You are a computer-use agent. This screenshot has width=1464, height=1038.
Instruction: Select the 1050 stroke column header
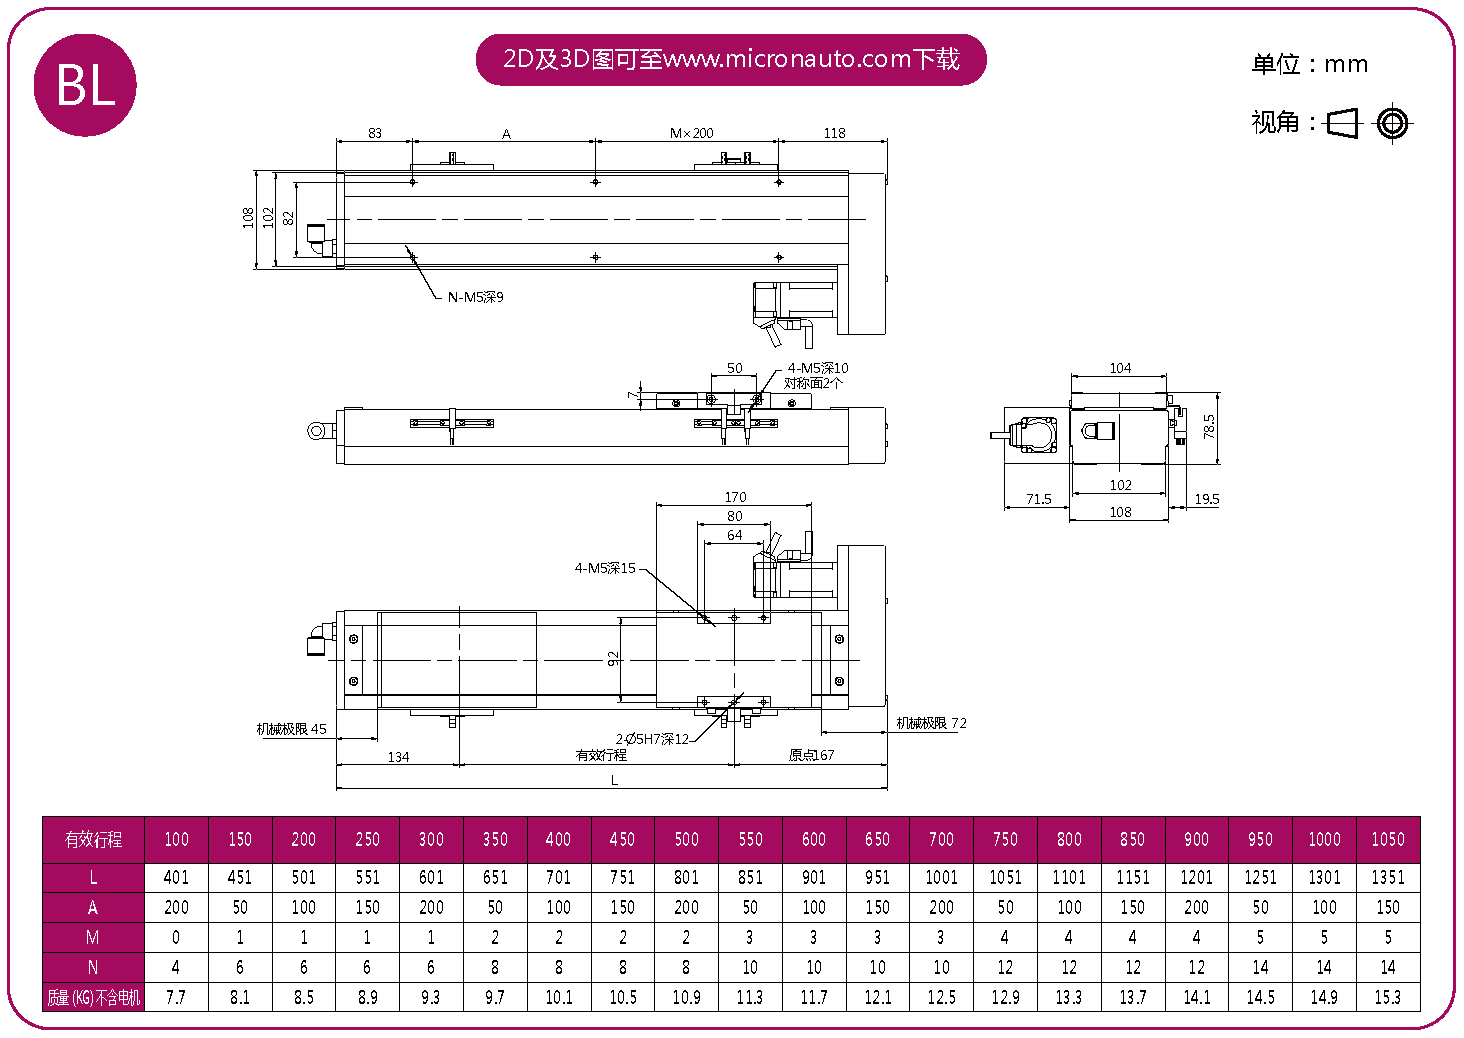[1387, 839]
